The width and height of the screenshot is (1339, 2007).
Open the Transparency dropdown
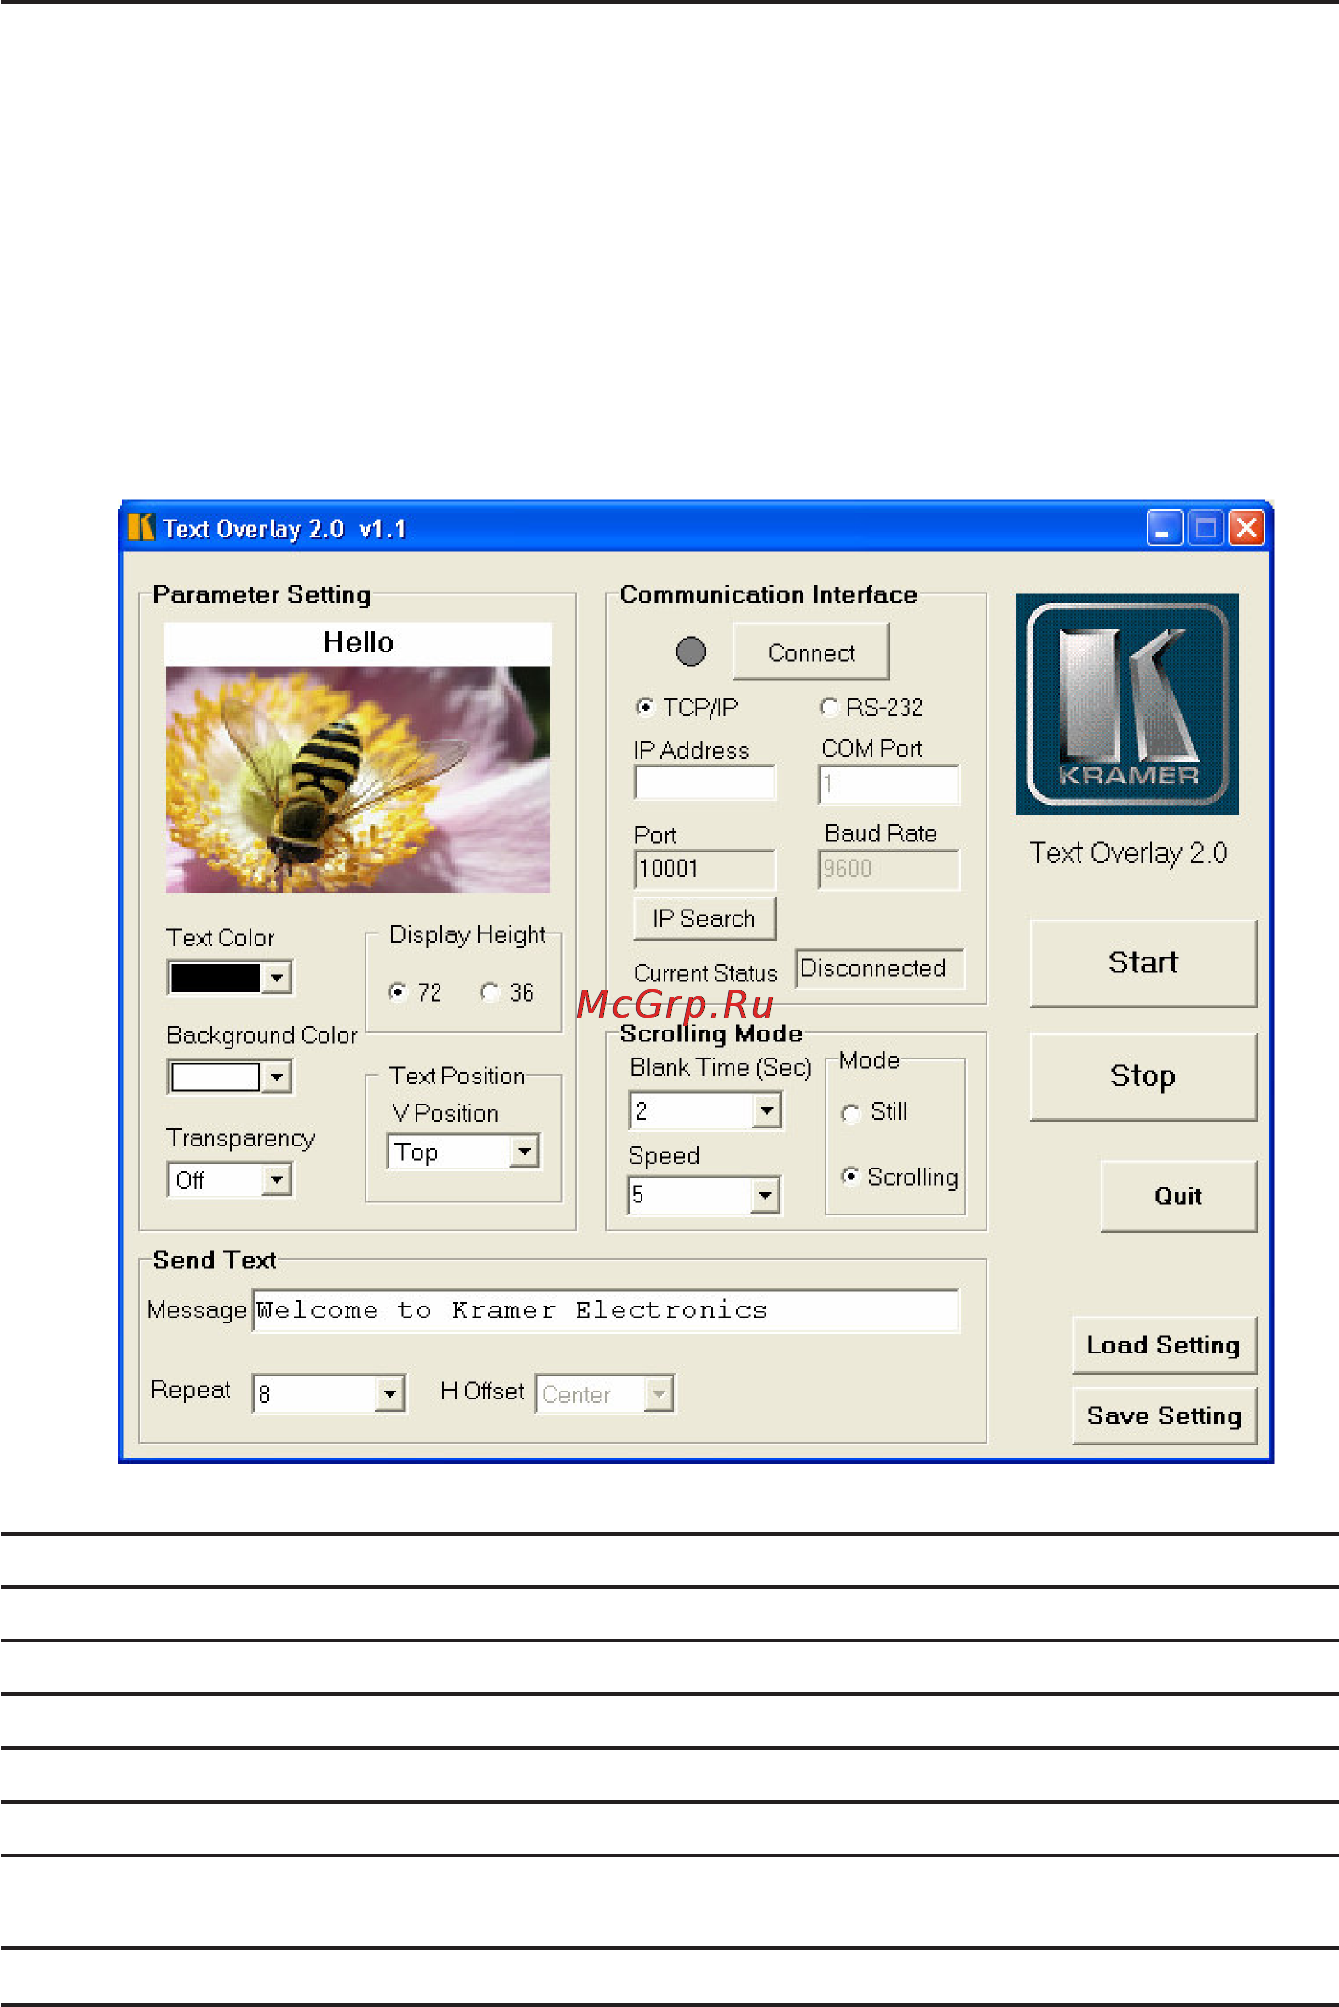277,1180
